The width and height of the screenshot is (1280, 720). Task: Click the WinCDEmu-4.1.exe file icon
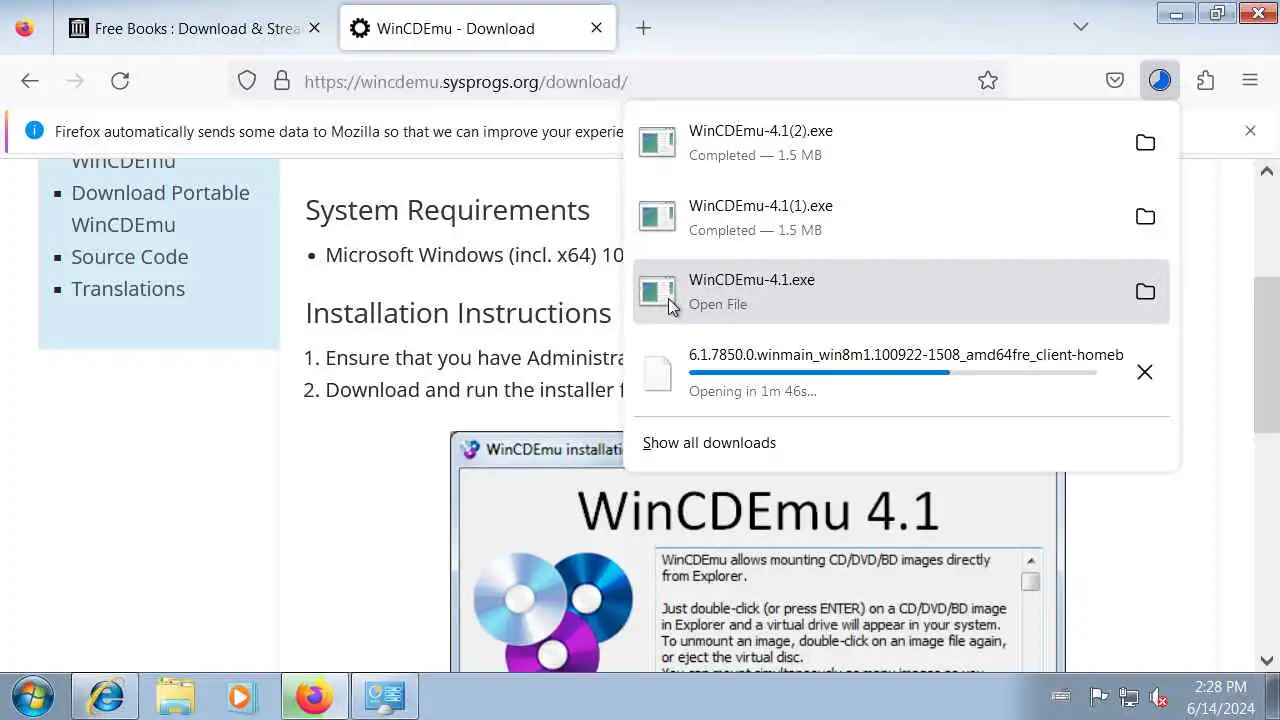657,292
